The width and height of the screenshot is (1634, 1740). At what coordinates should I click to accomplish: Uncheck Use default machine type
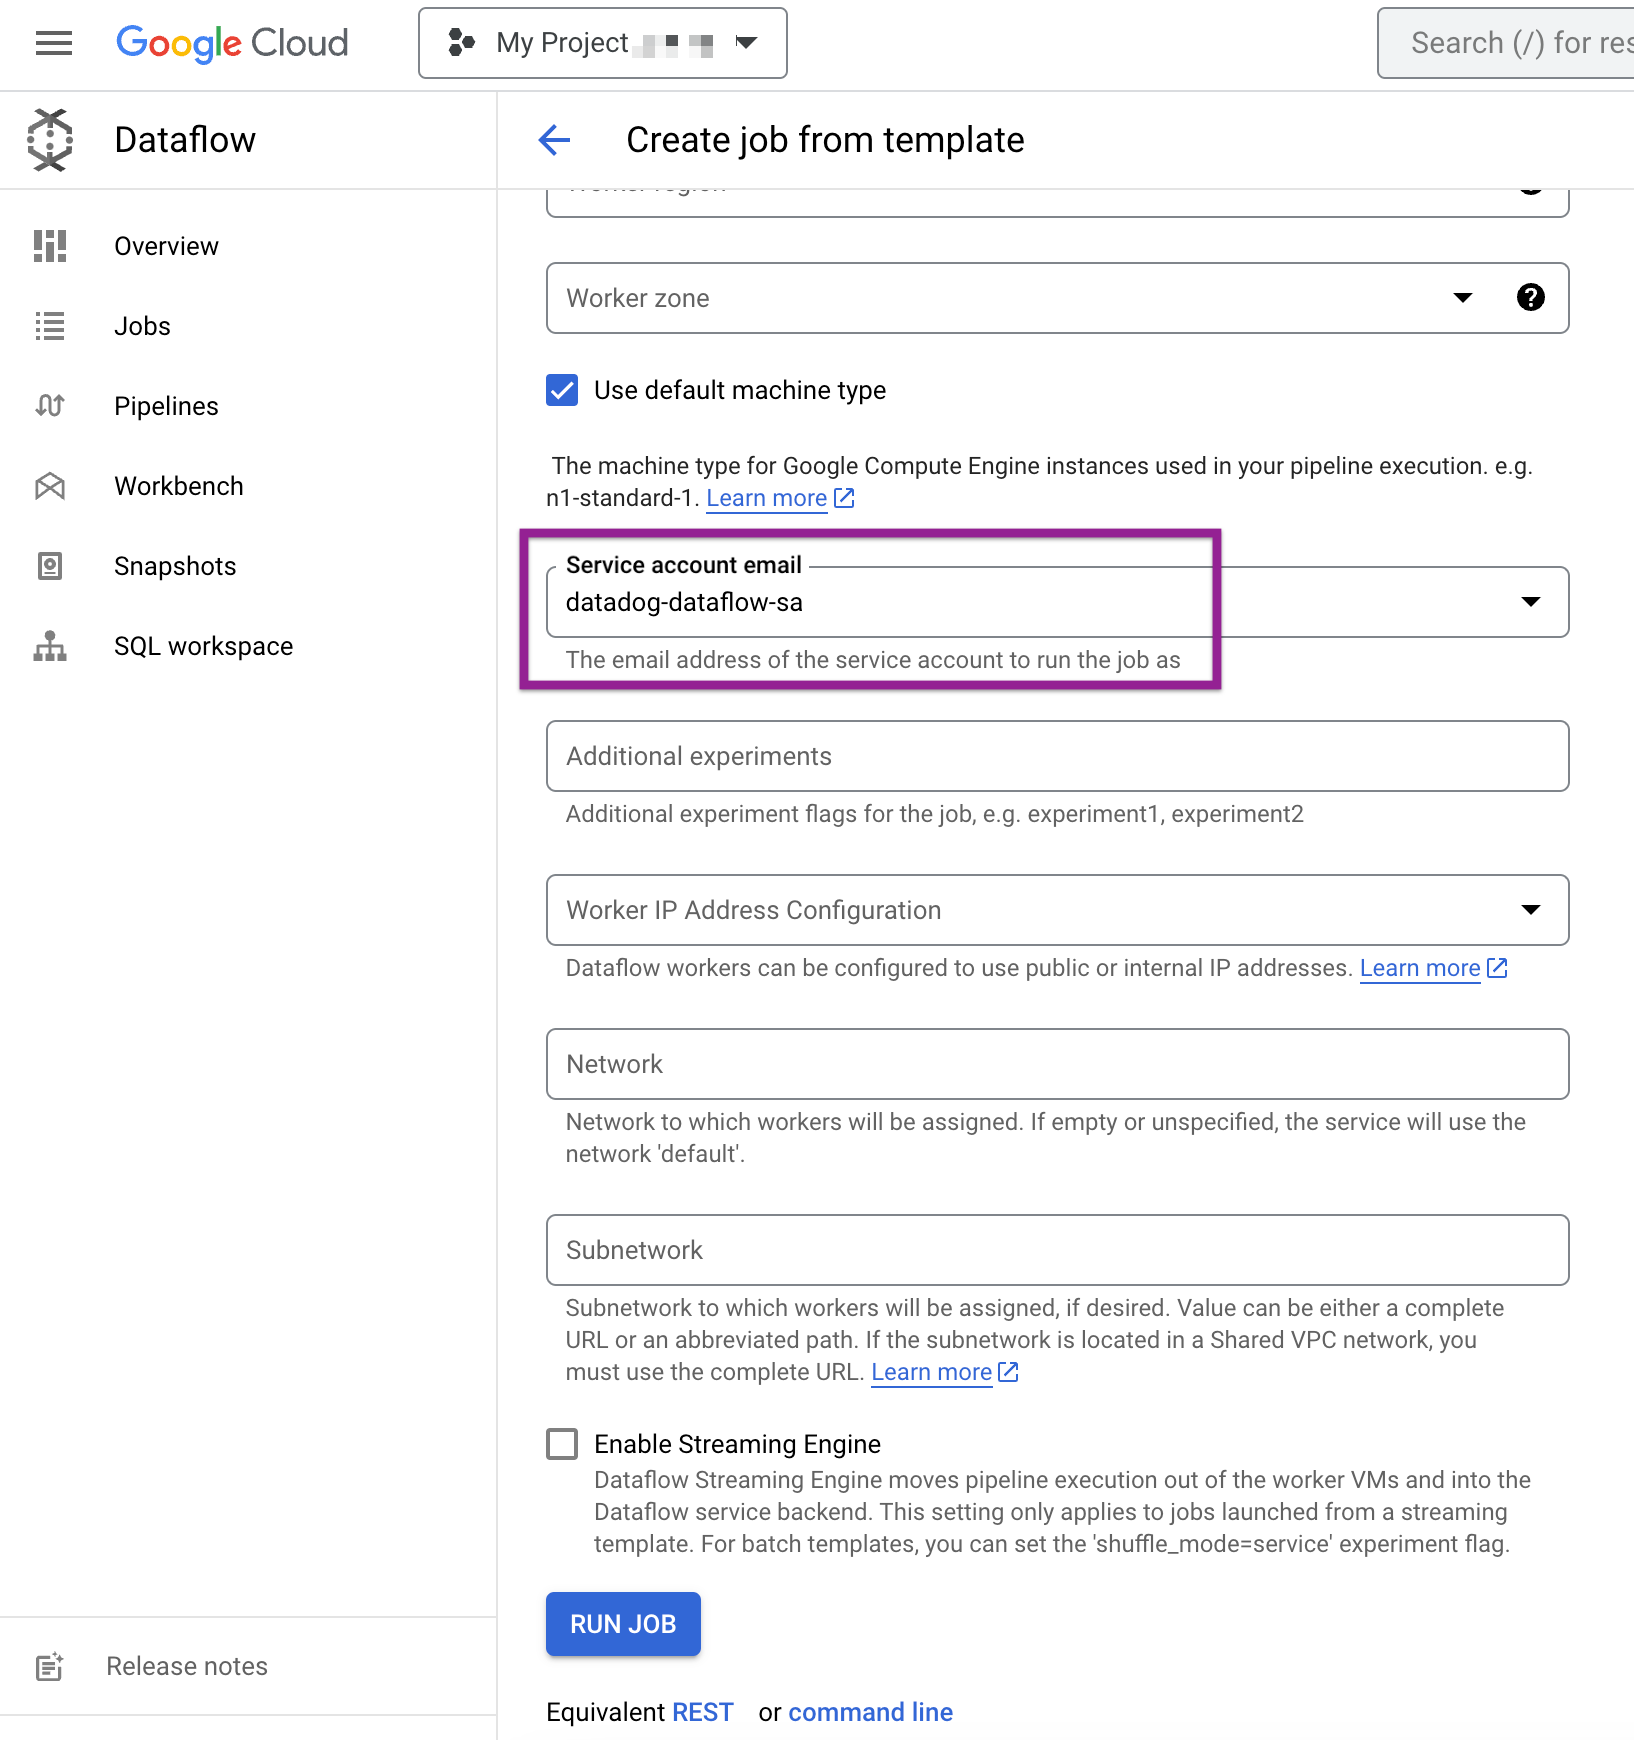click(562, 390)
